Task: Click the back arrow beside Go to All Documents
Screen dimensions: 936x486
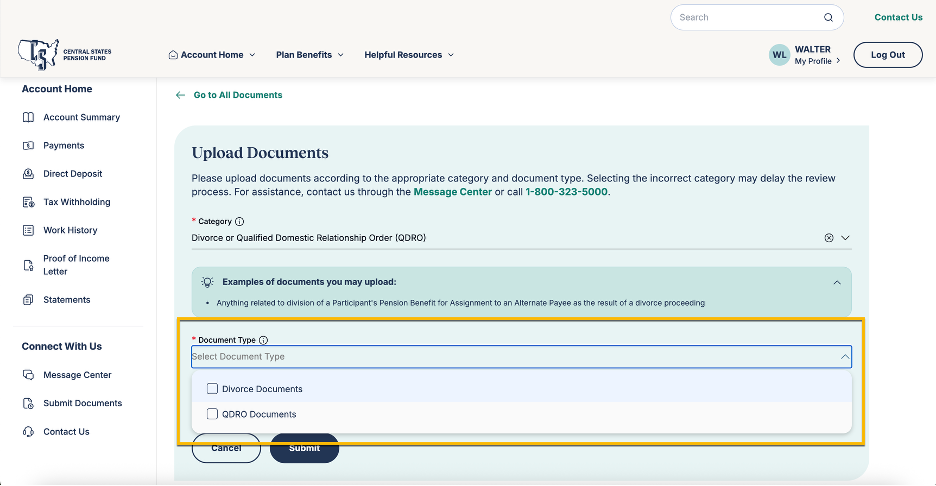Action: (180, 95)
